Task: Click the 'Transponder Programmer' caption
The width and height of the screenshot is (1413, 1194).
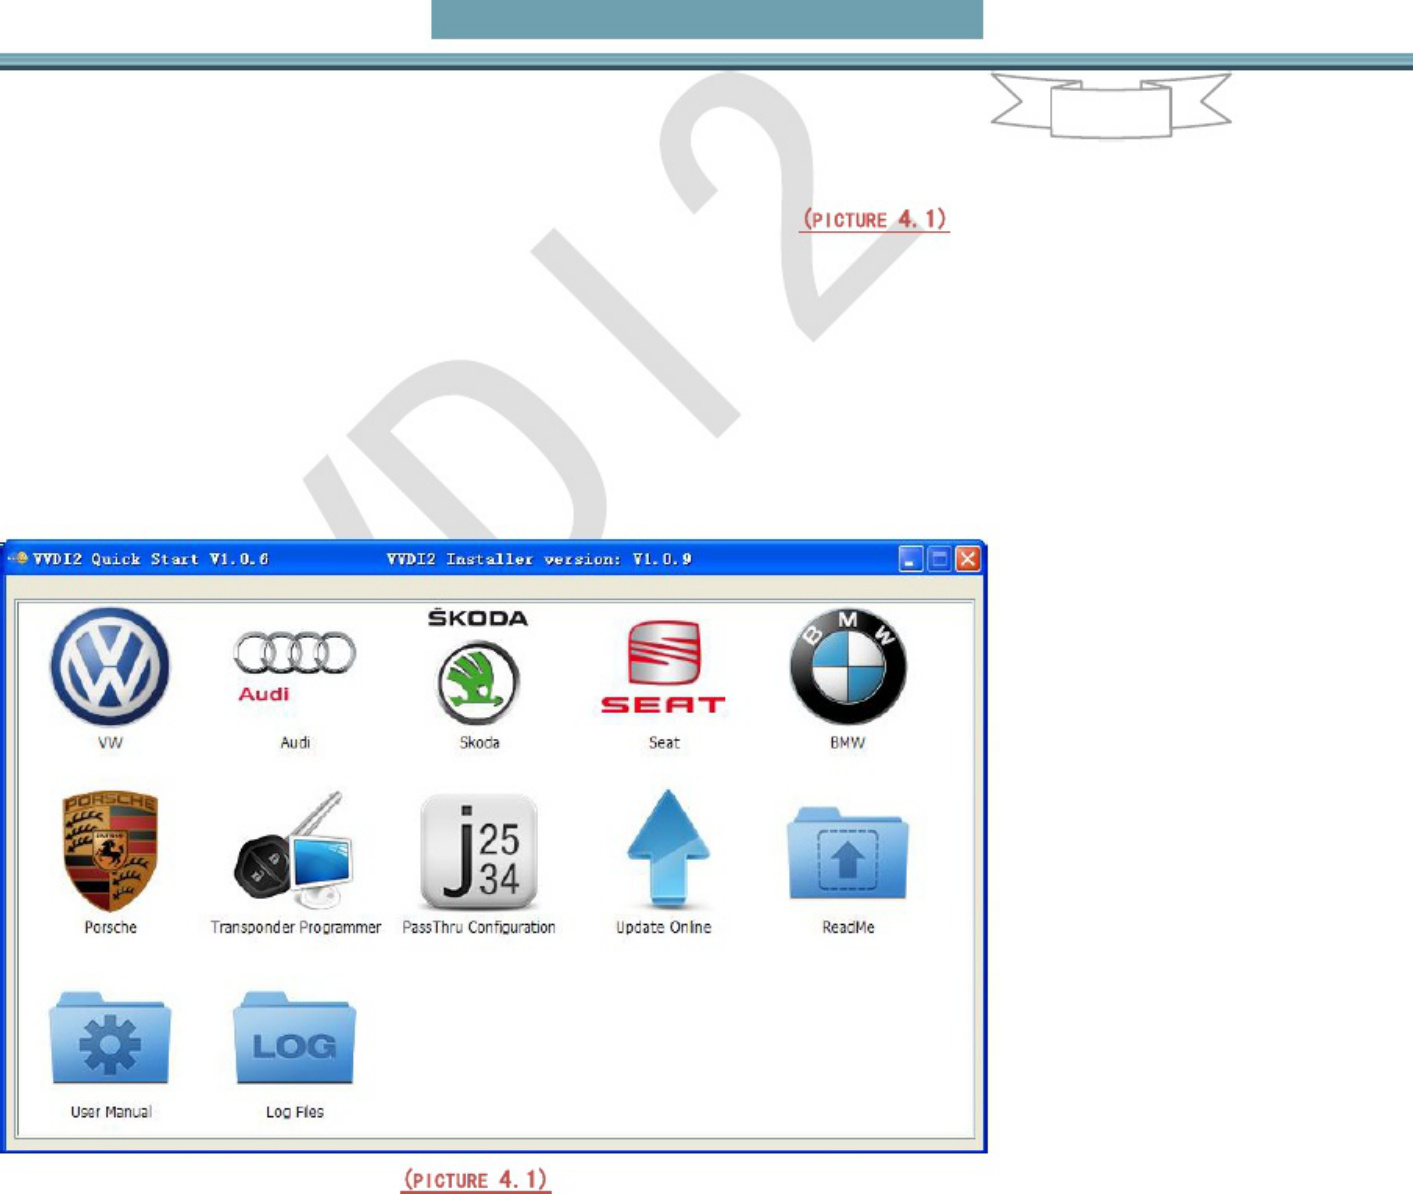Action: [x=296, y=928]
